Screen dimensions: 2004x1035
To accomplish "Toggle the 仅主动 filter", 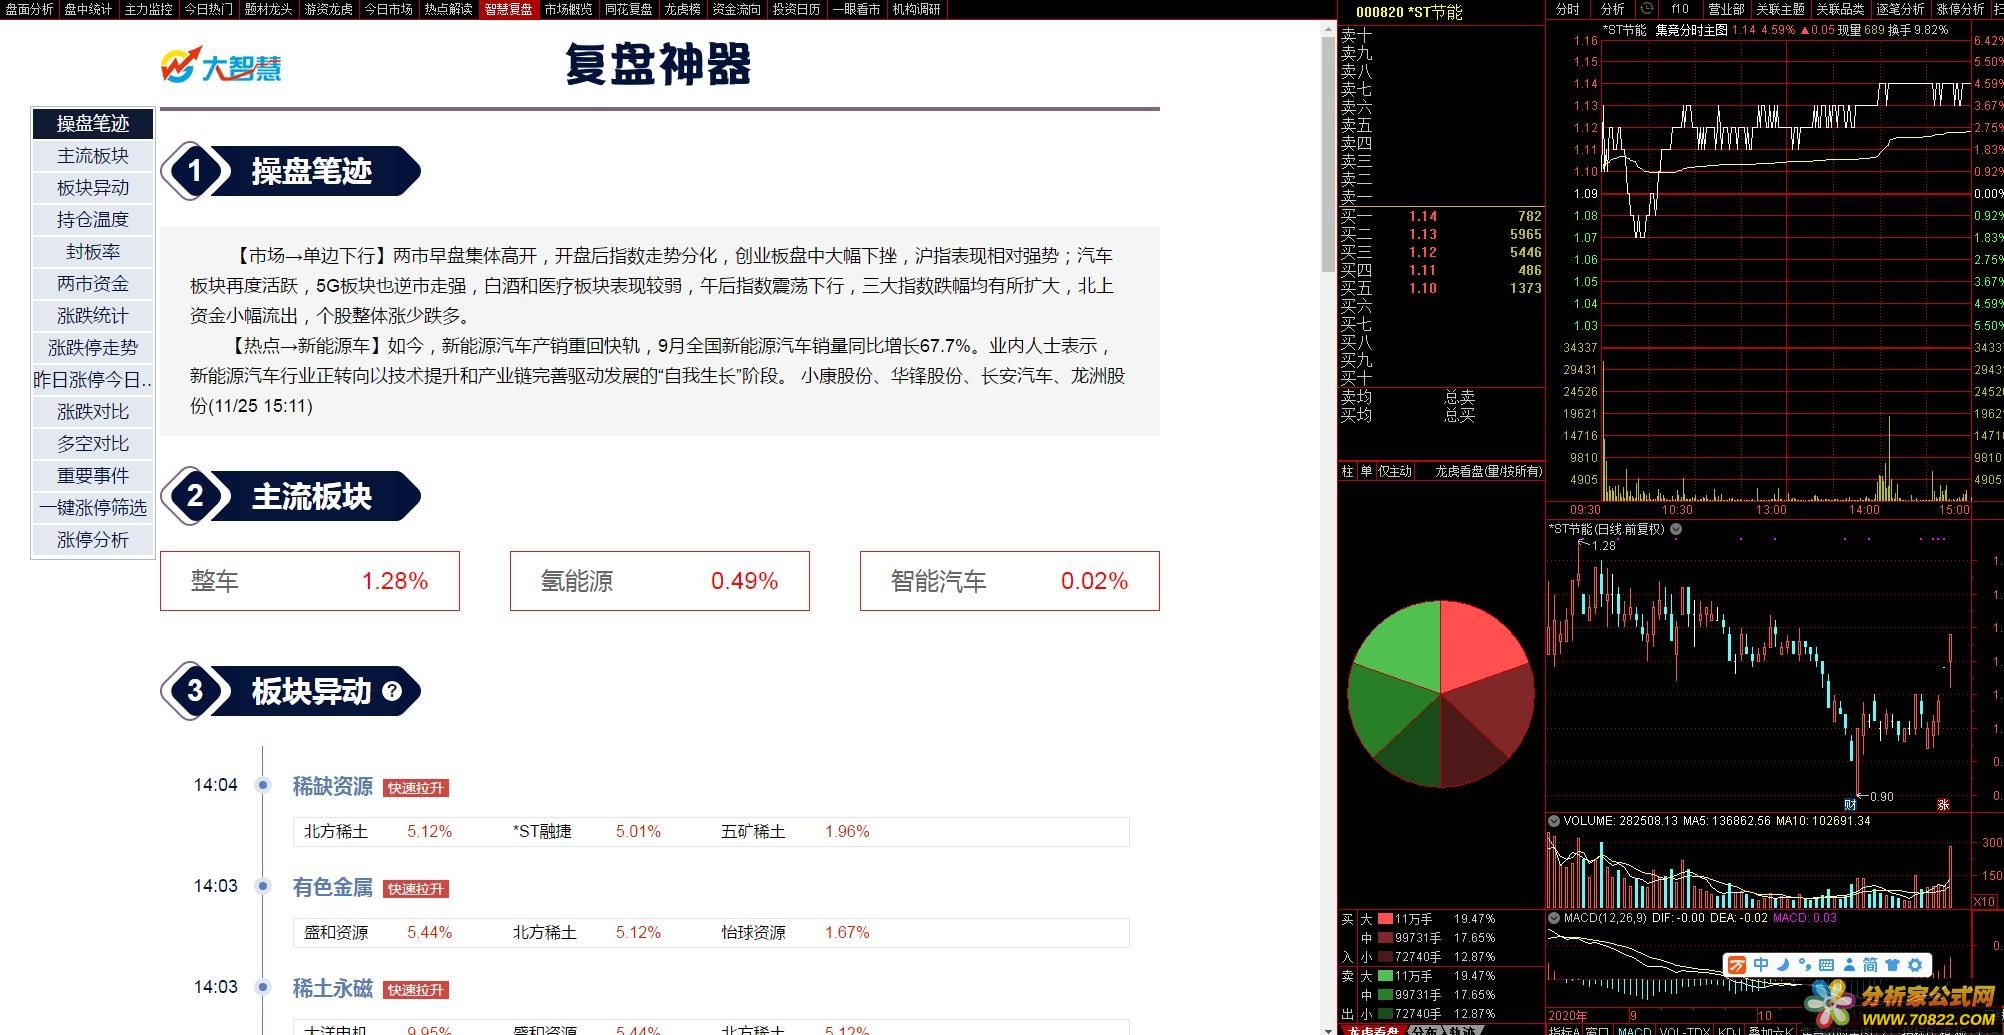I will 1395,471.
